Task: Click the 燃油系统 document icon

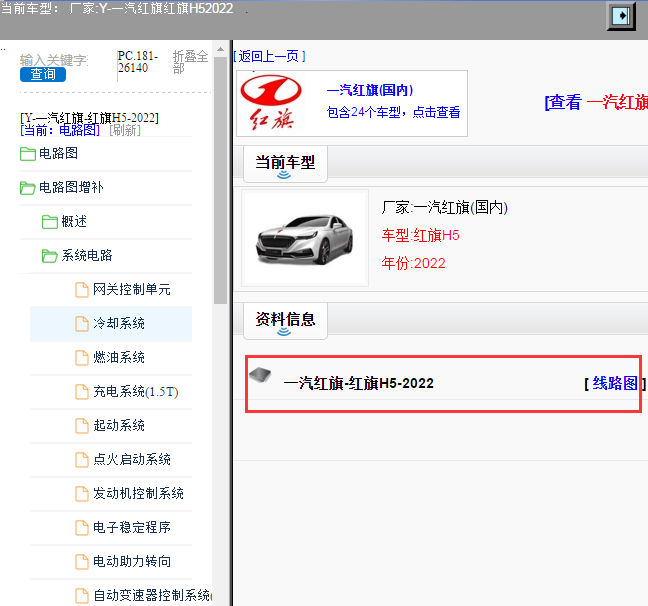Action: click(82, 358)
